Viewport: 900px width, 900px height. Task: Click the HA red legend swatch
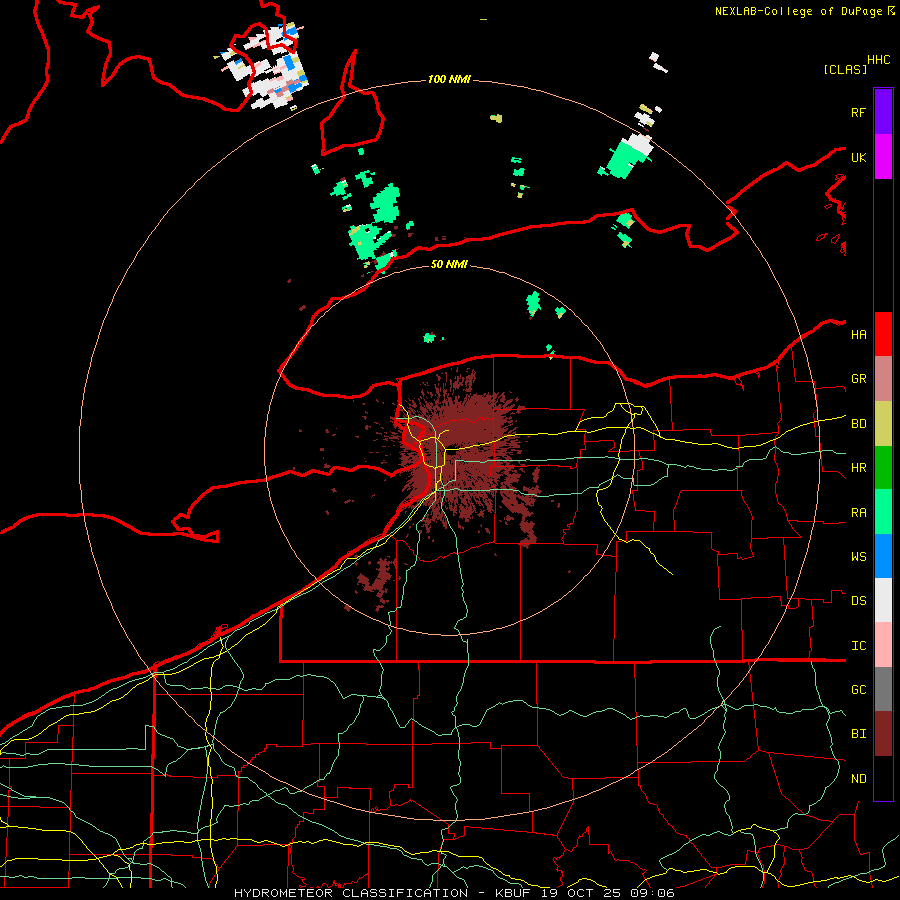883,334
